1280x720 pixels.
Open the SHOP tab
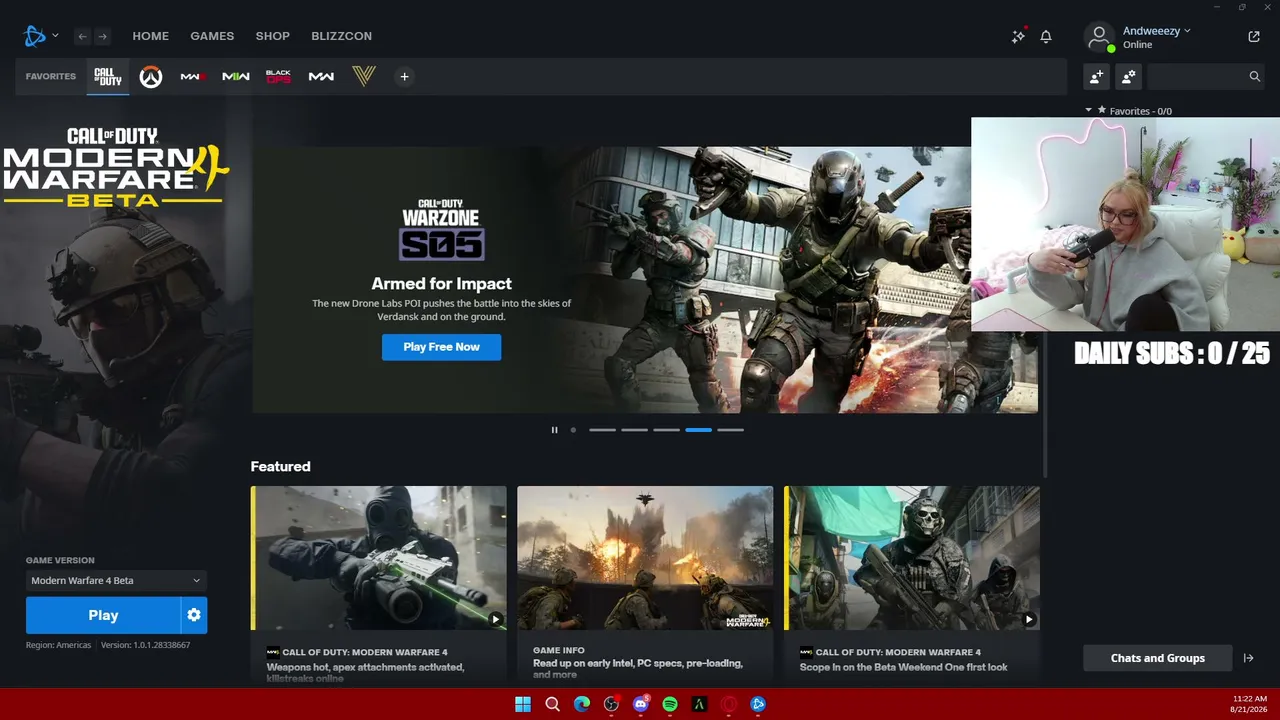[x=273, y=36]
